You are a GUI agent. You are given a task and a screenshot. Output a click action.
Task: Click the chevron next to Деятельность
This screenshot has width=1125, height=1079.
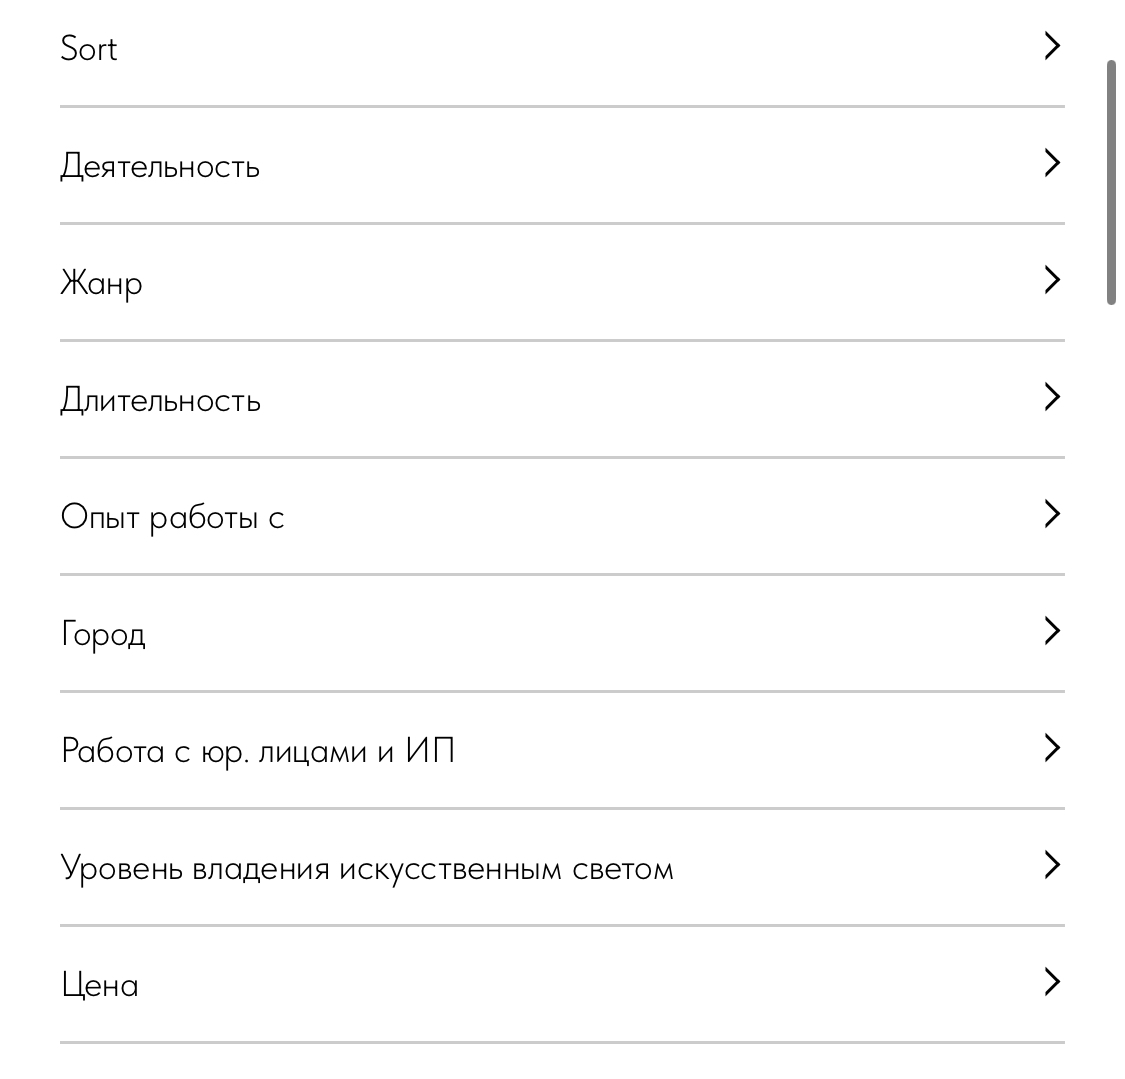pos(1052,163)
